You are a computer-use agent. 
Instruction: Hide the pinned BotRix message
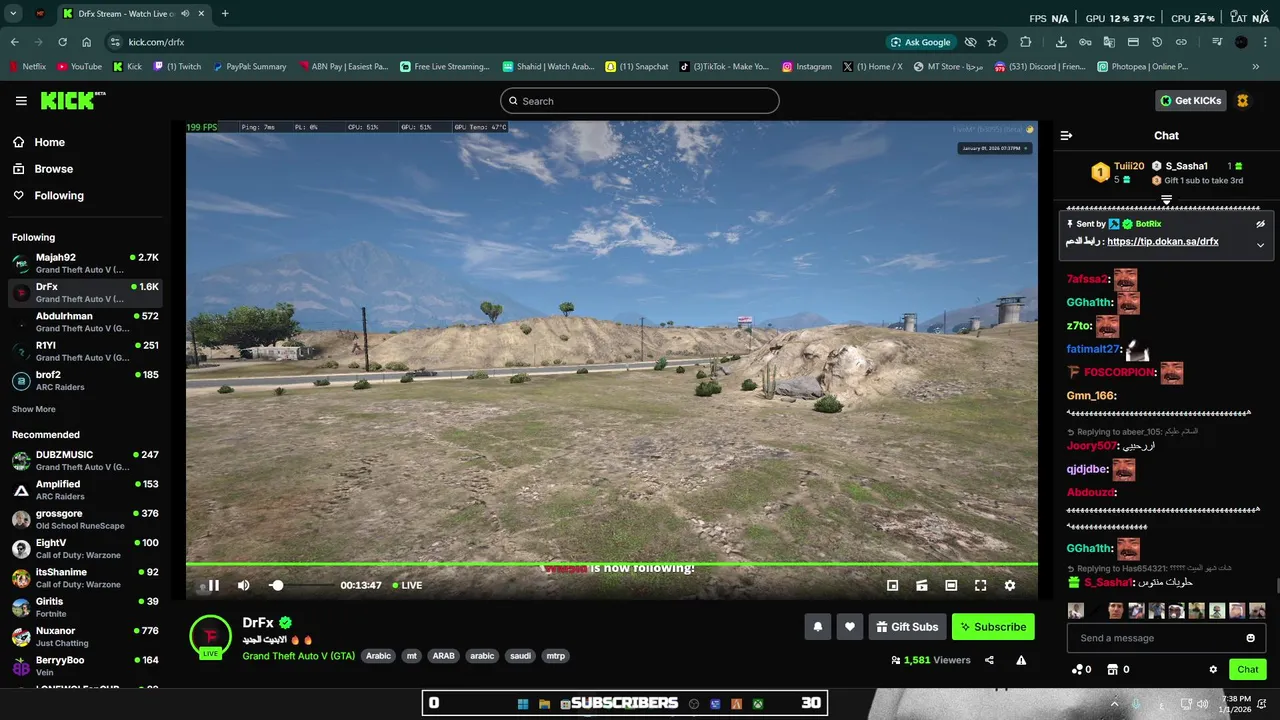[x=1260, y=224]
